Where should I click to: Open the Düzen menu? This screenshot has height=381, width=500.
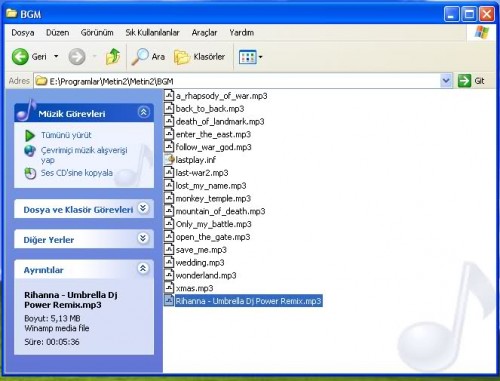[57, 33]
